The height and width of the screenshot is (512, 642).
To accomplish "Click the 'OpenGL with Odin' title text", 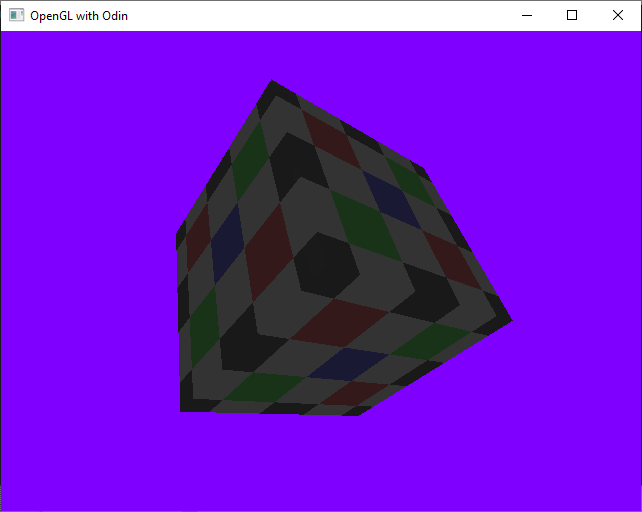I will (x=79, y=16).
